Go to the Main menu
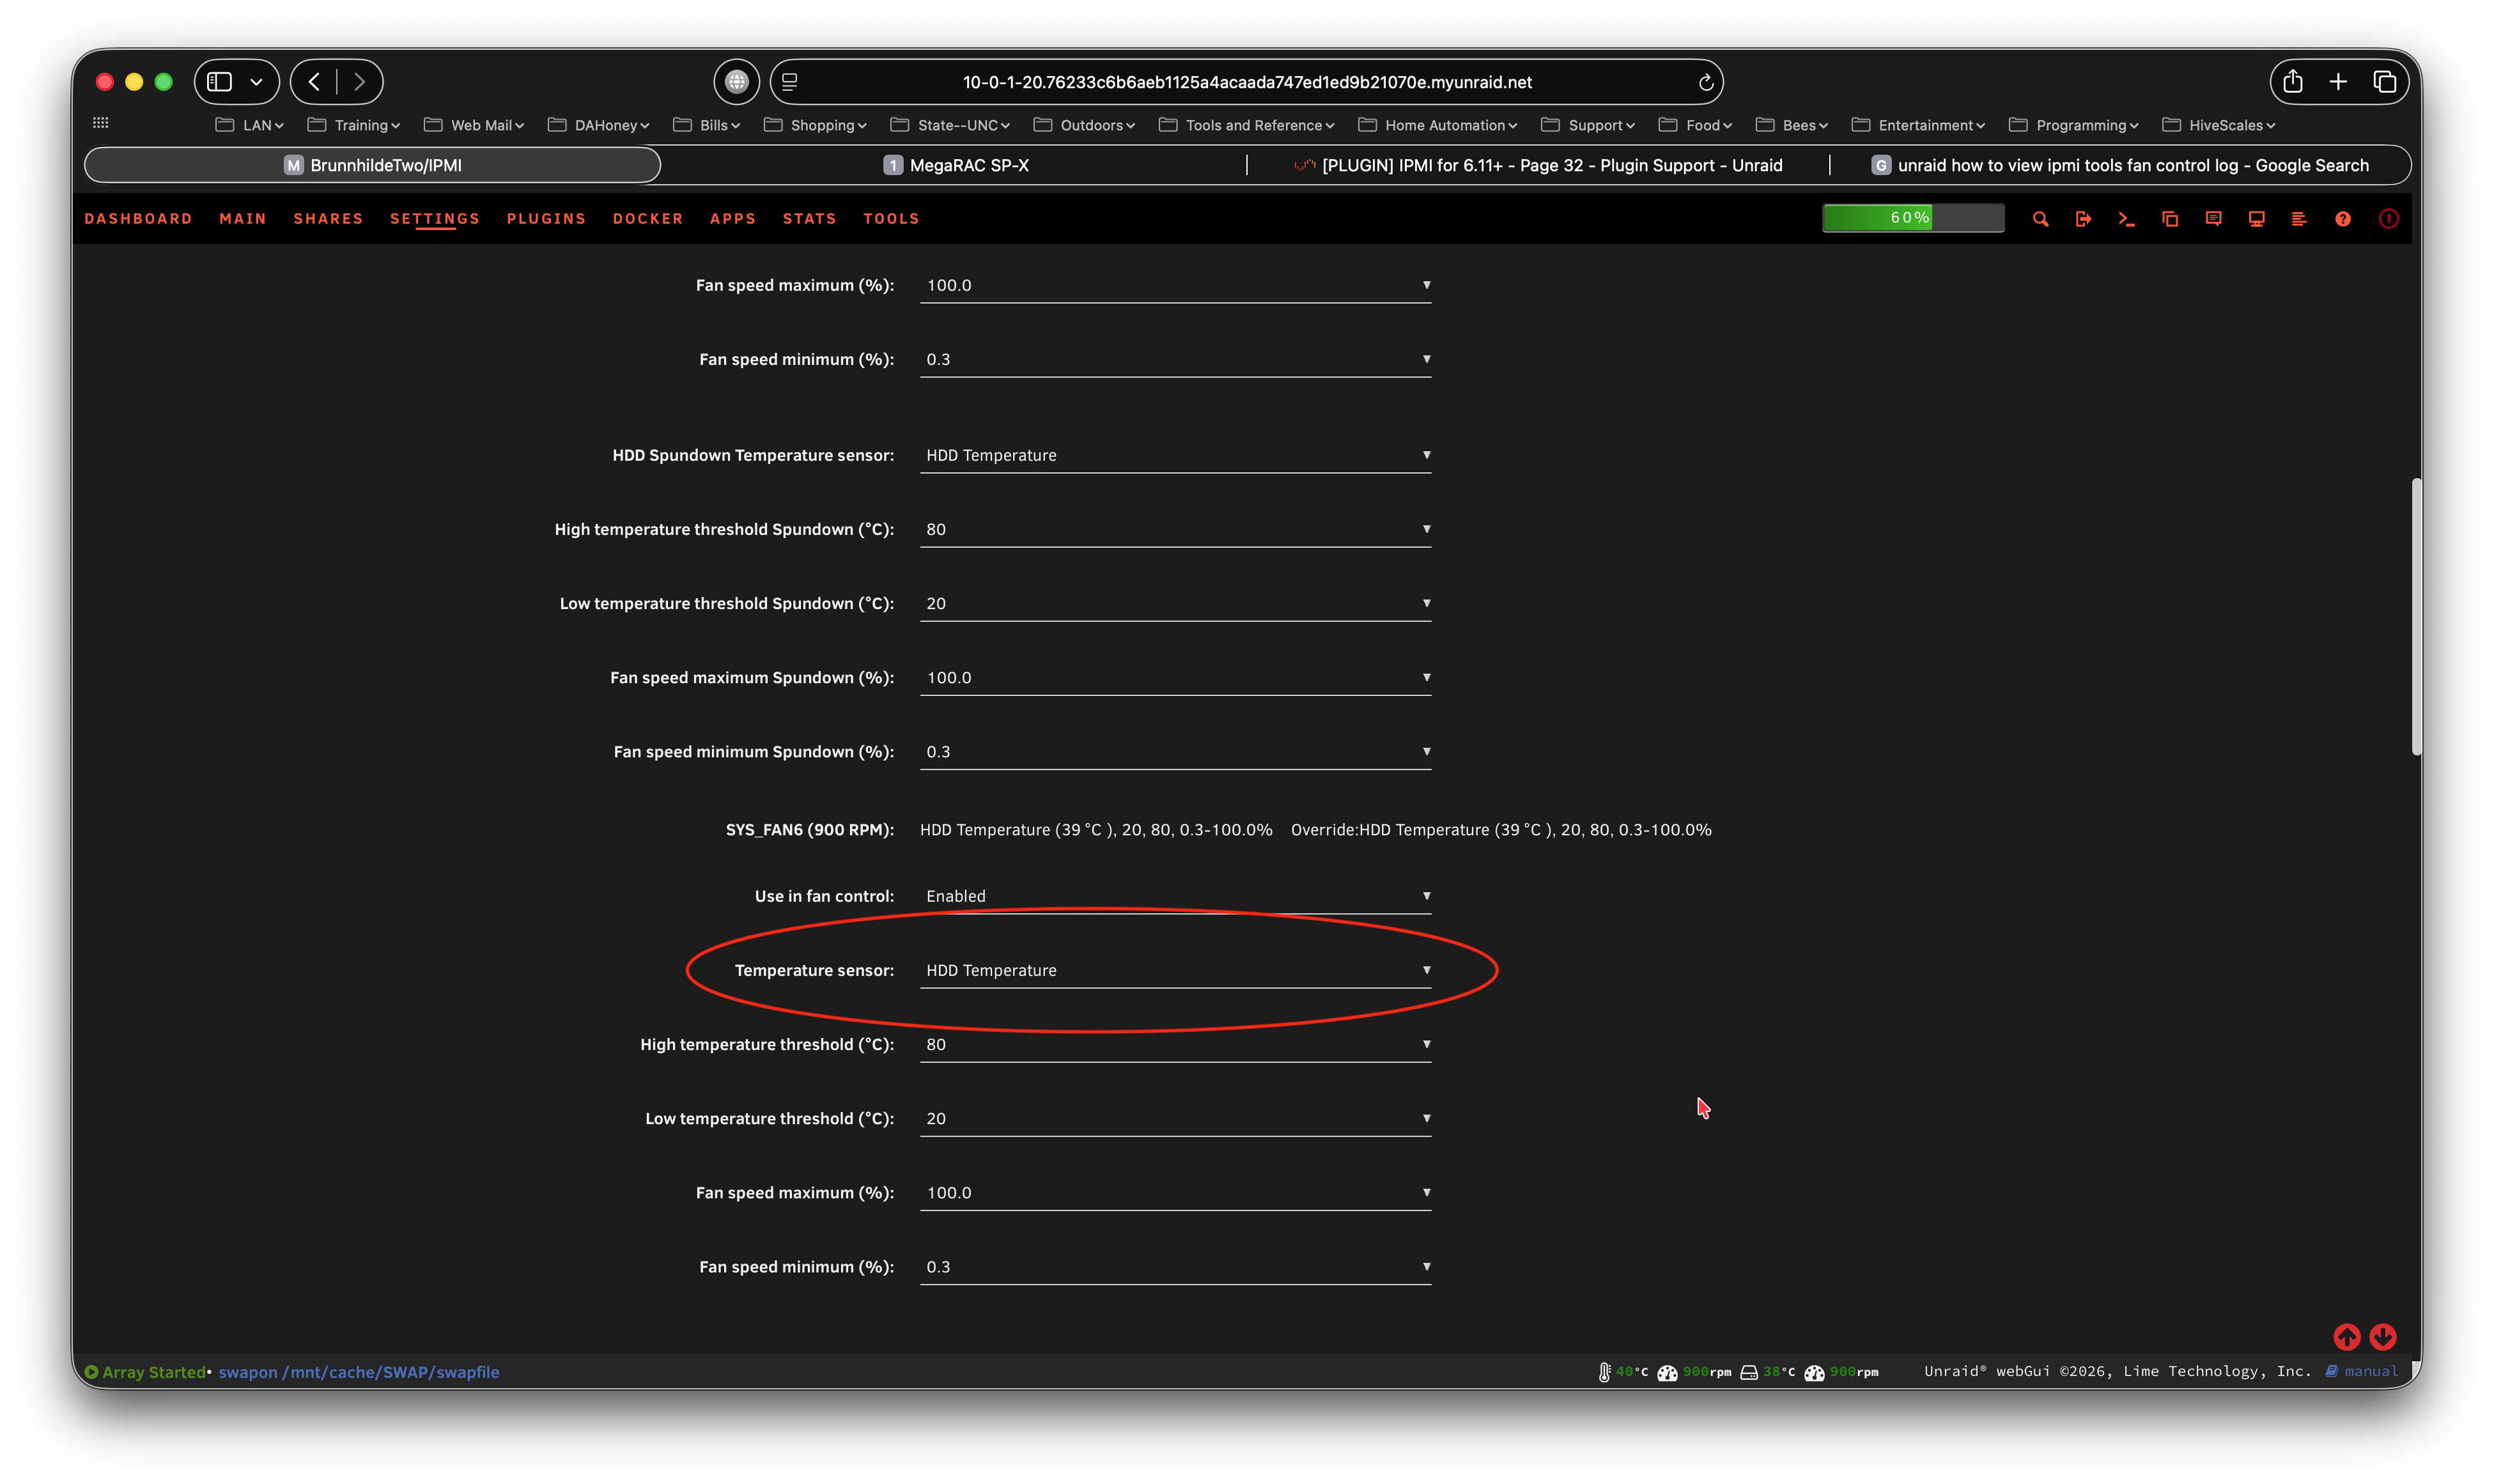This screenshot has width=2494, height=1484. 243,219
